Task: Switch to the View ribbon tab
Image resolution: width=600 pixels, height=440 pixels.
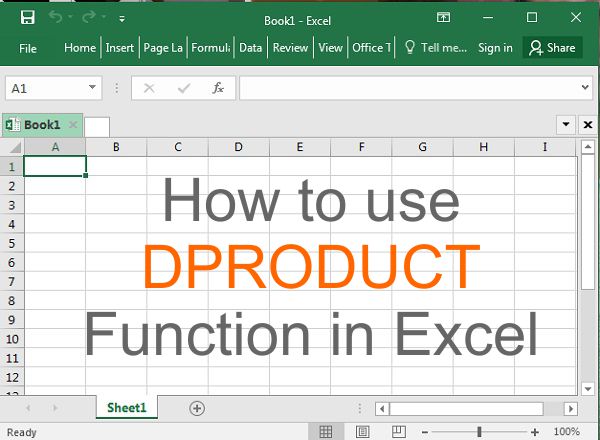Action: (330, 48)
